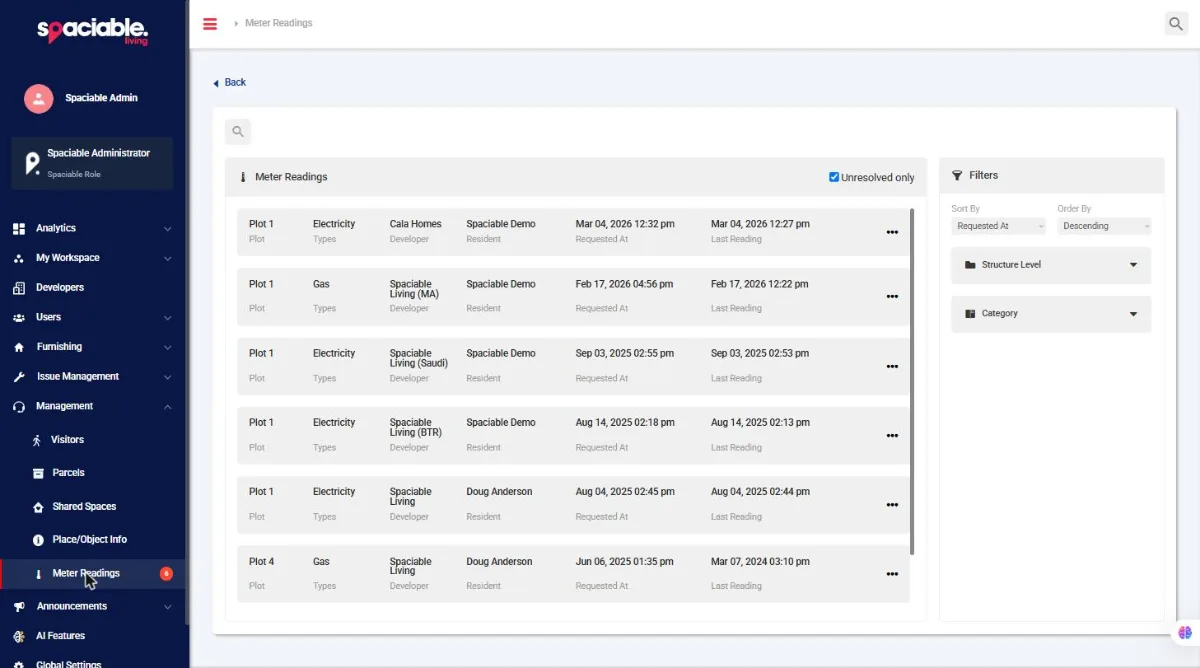Click the Analytics sidebar icon

19,229
